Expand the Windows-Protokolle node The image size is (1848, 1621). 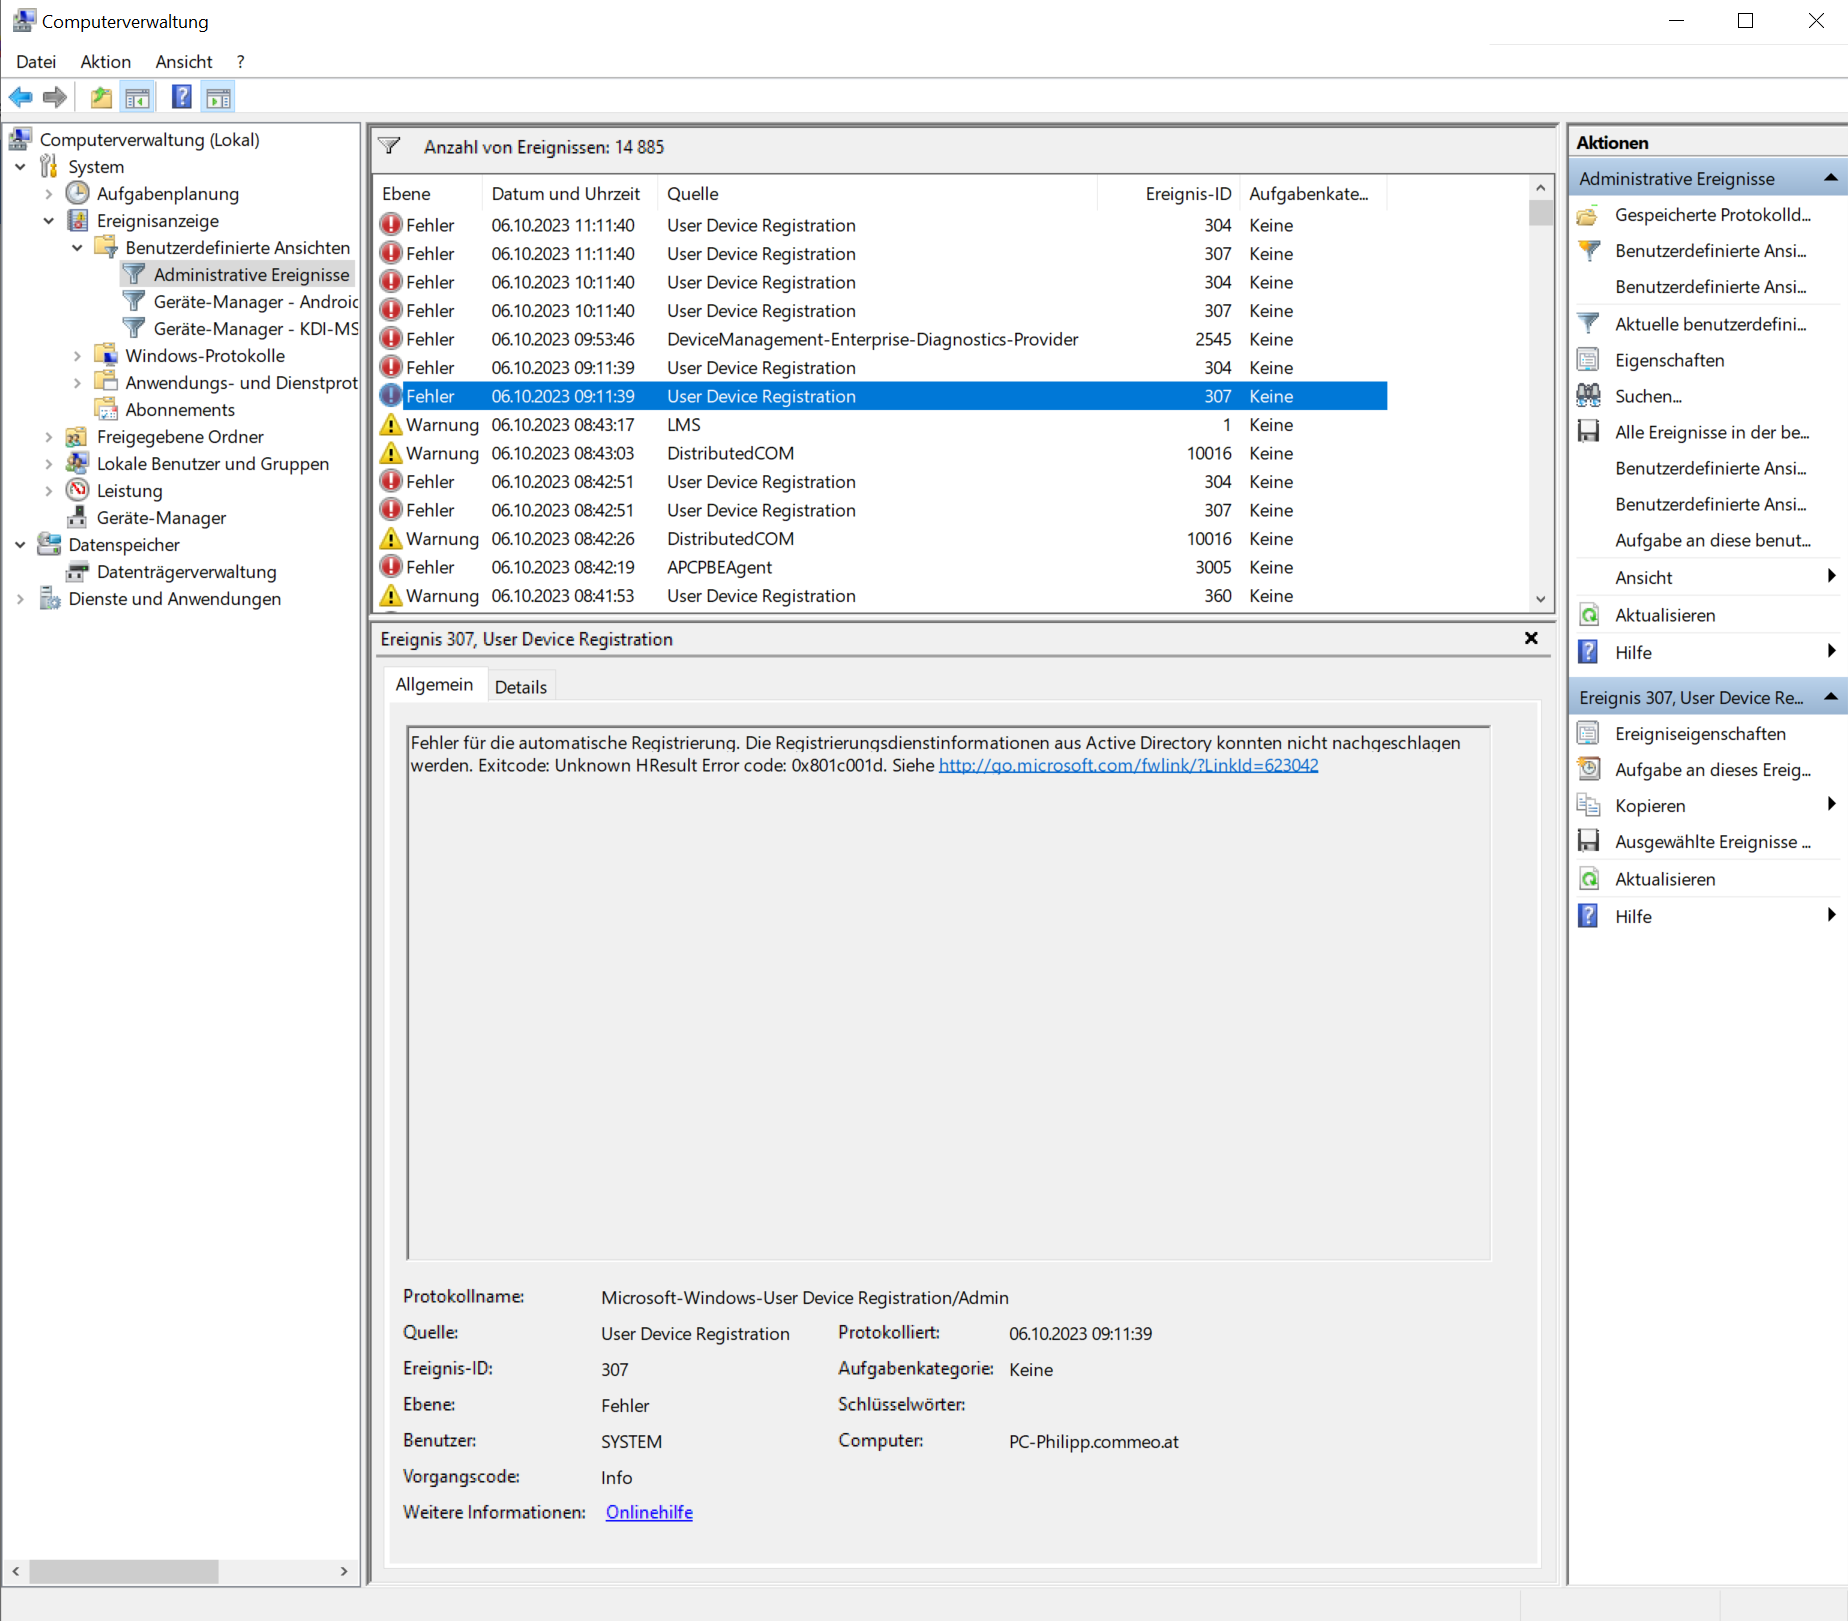tap(77, 356)
